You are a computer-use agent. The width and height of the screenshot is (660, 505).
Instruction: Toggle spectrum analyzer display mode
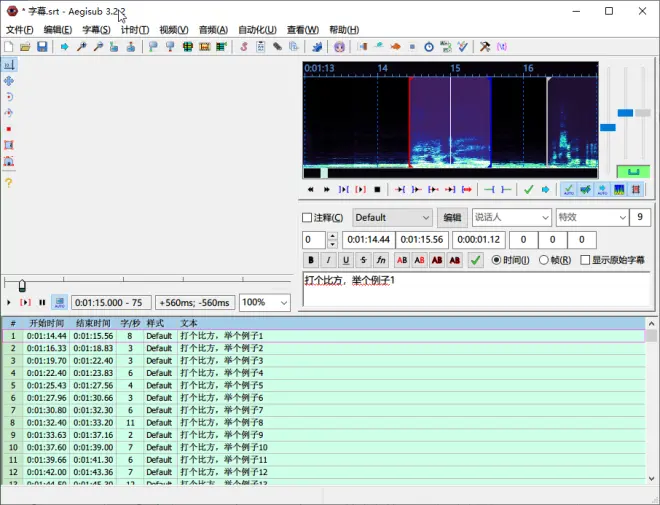[619, 190]
